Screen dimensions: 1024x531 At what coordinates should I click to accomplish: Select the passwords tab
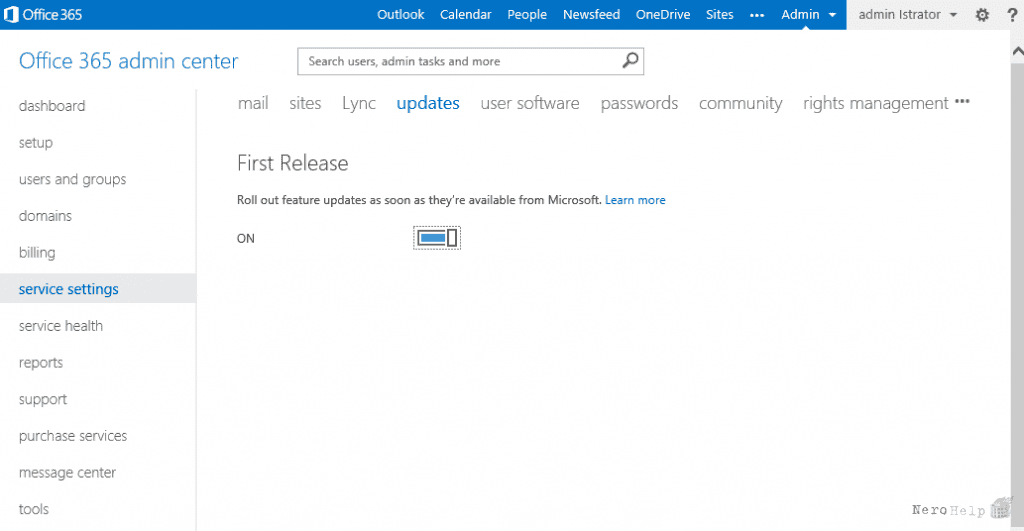point(639,103)
